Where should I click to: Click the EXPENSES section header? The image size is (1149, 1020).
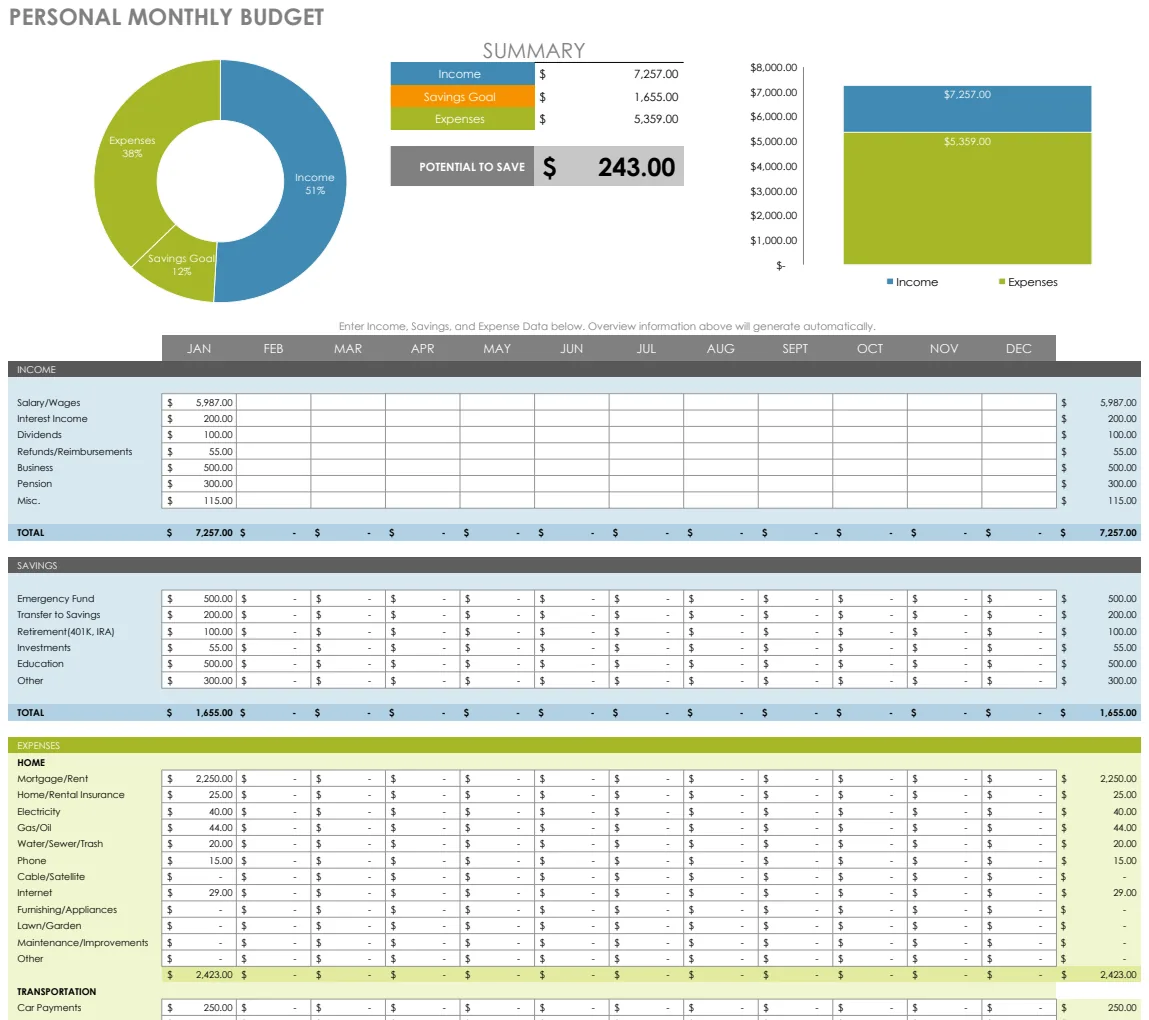point(574,745)
